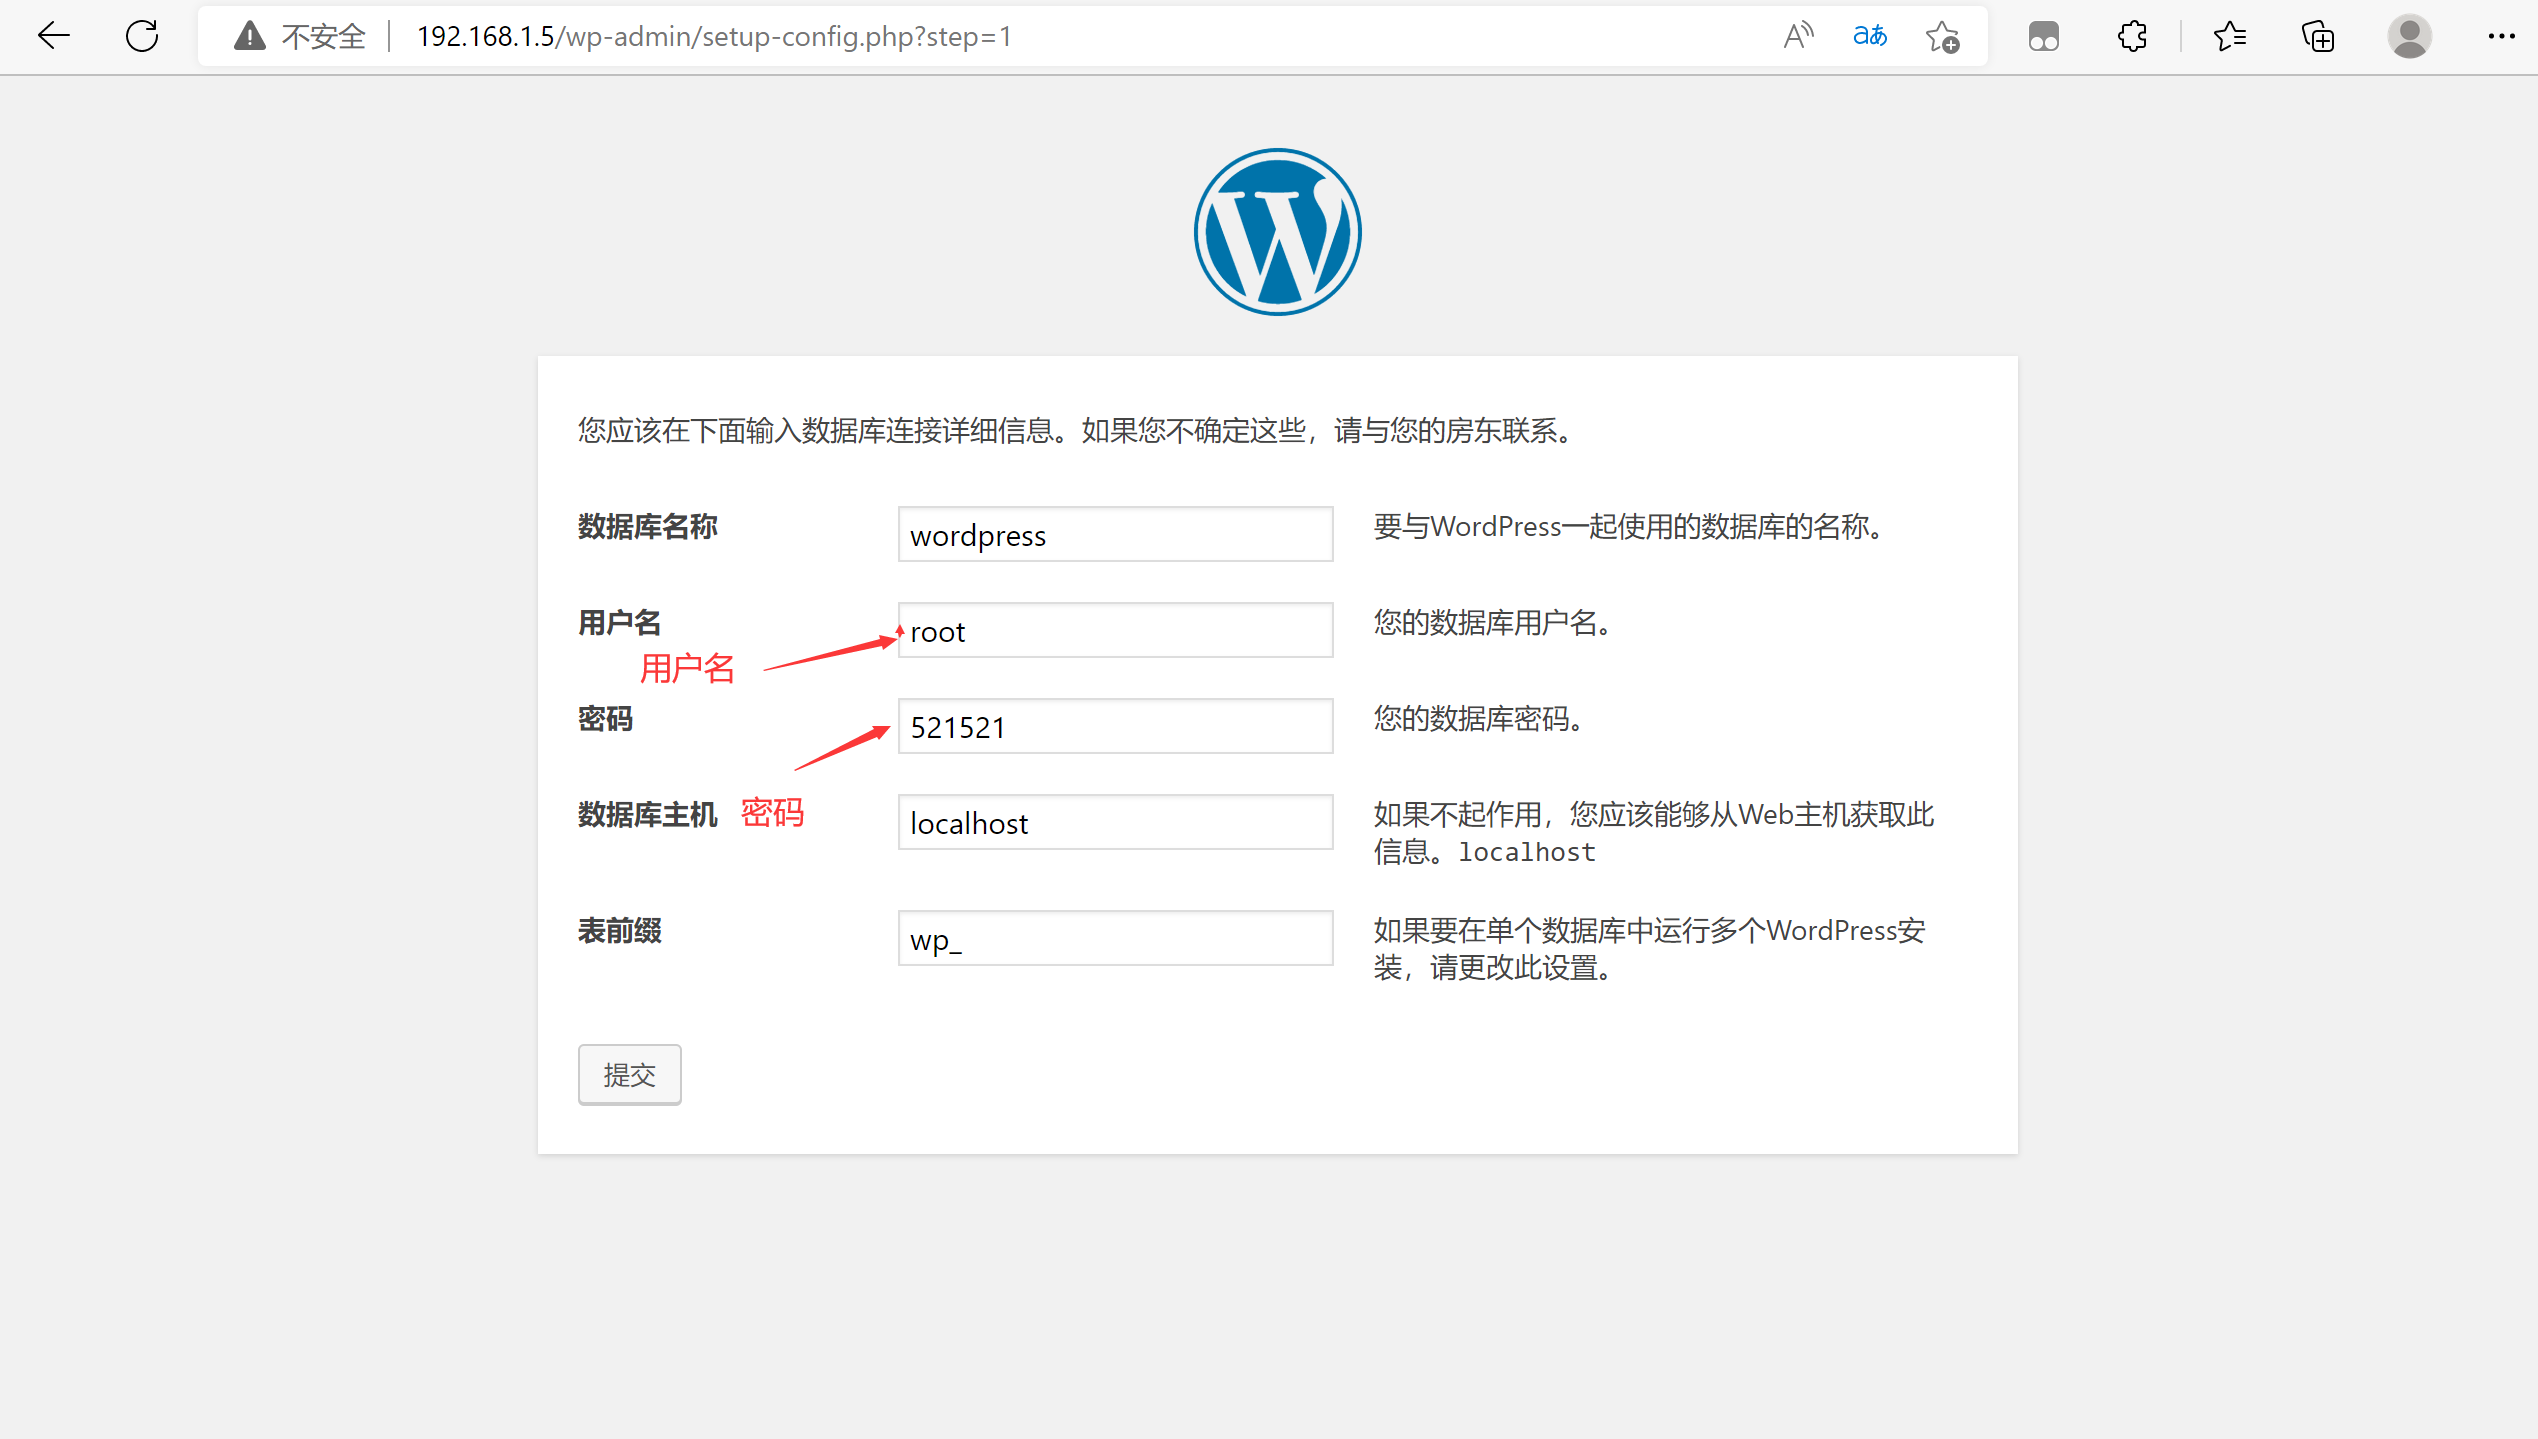Click the 表前缀 label

[x=619, y=930]
